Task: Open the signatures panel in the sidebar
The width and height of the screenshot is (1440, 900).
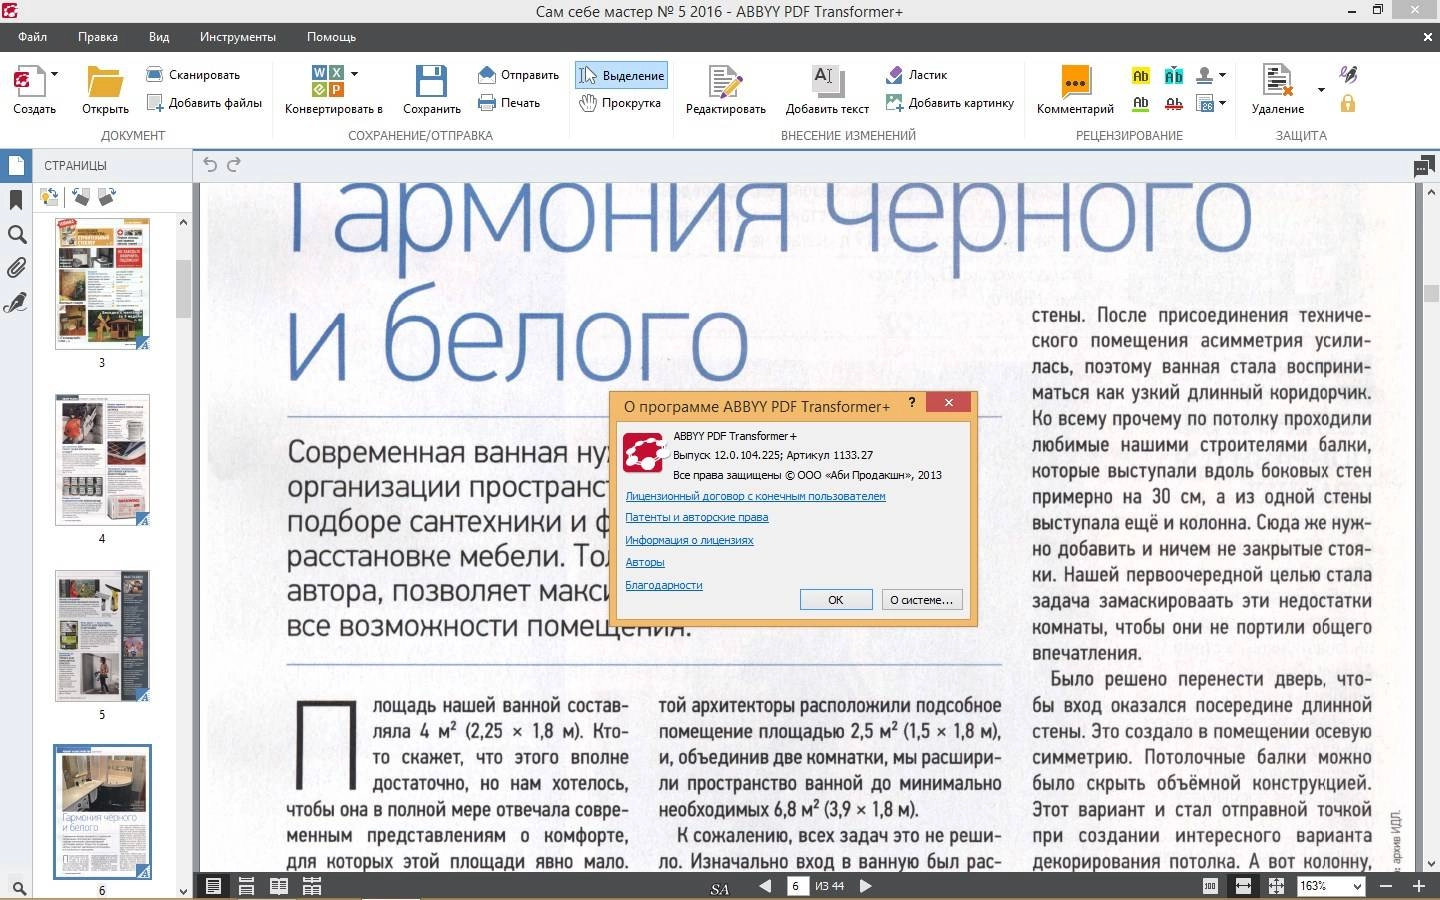Action: tap(16, 302)
